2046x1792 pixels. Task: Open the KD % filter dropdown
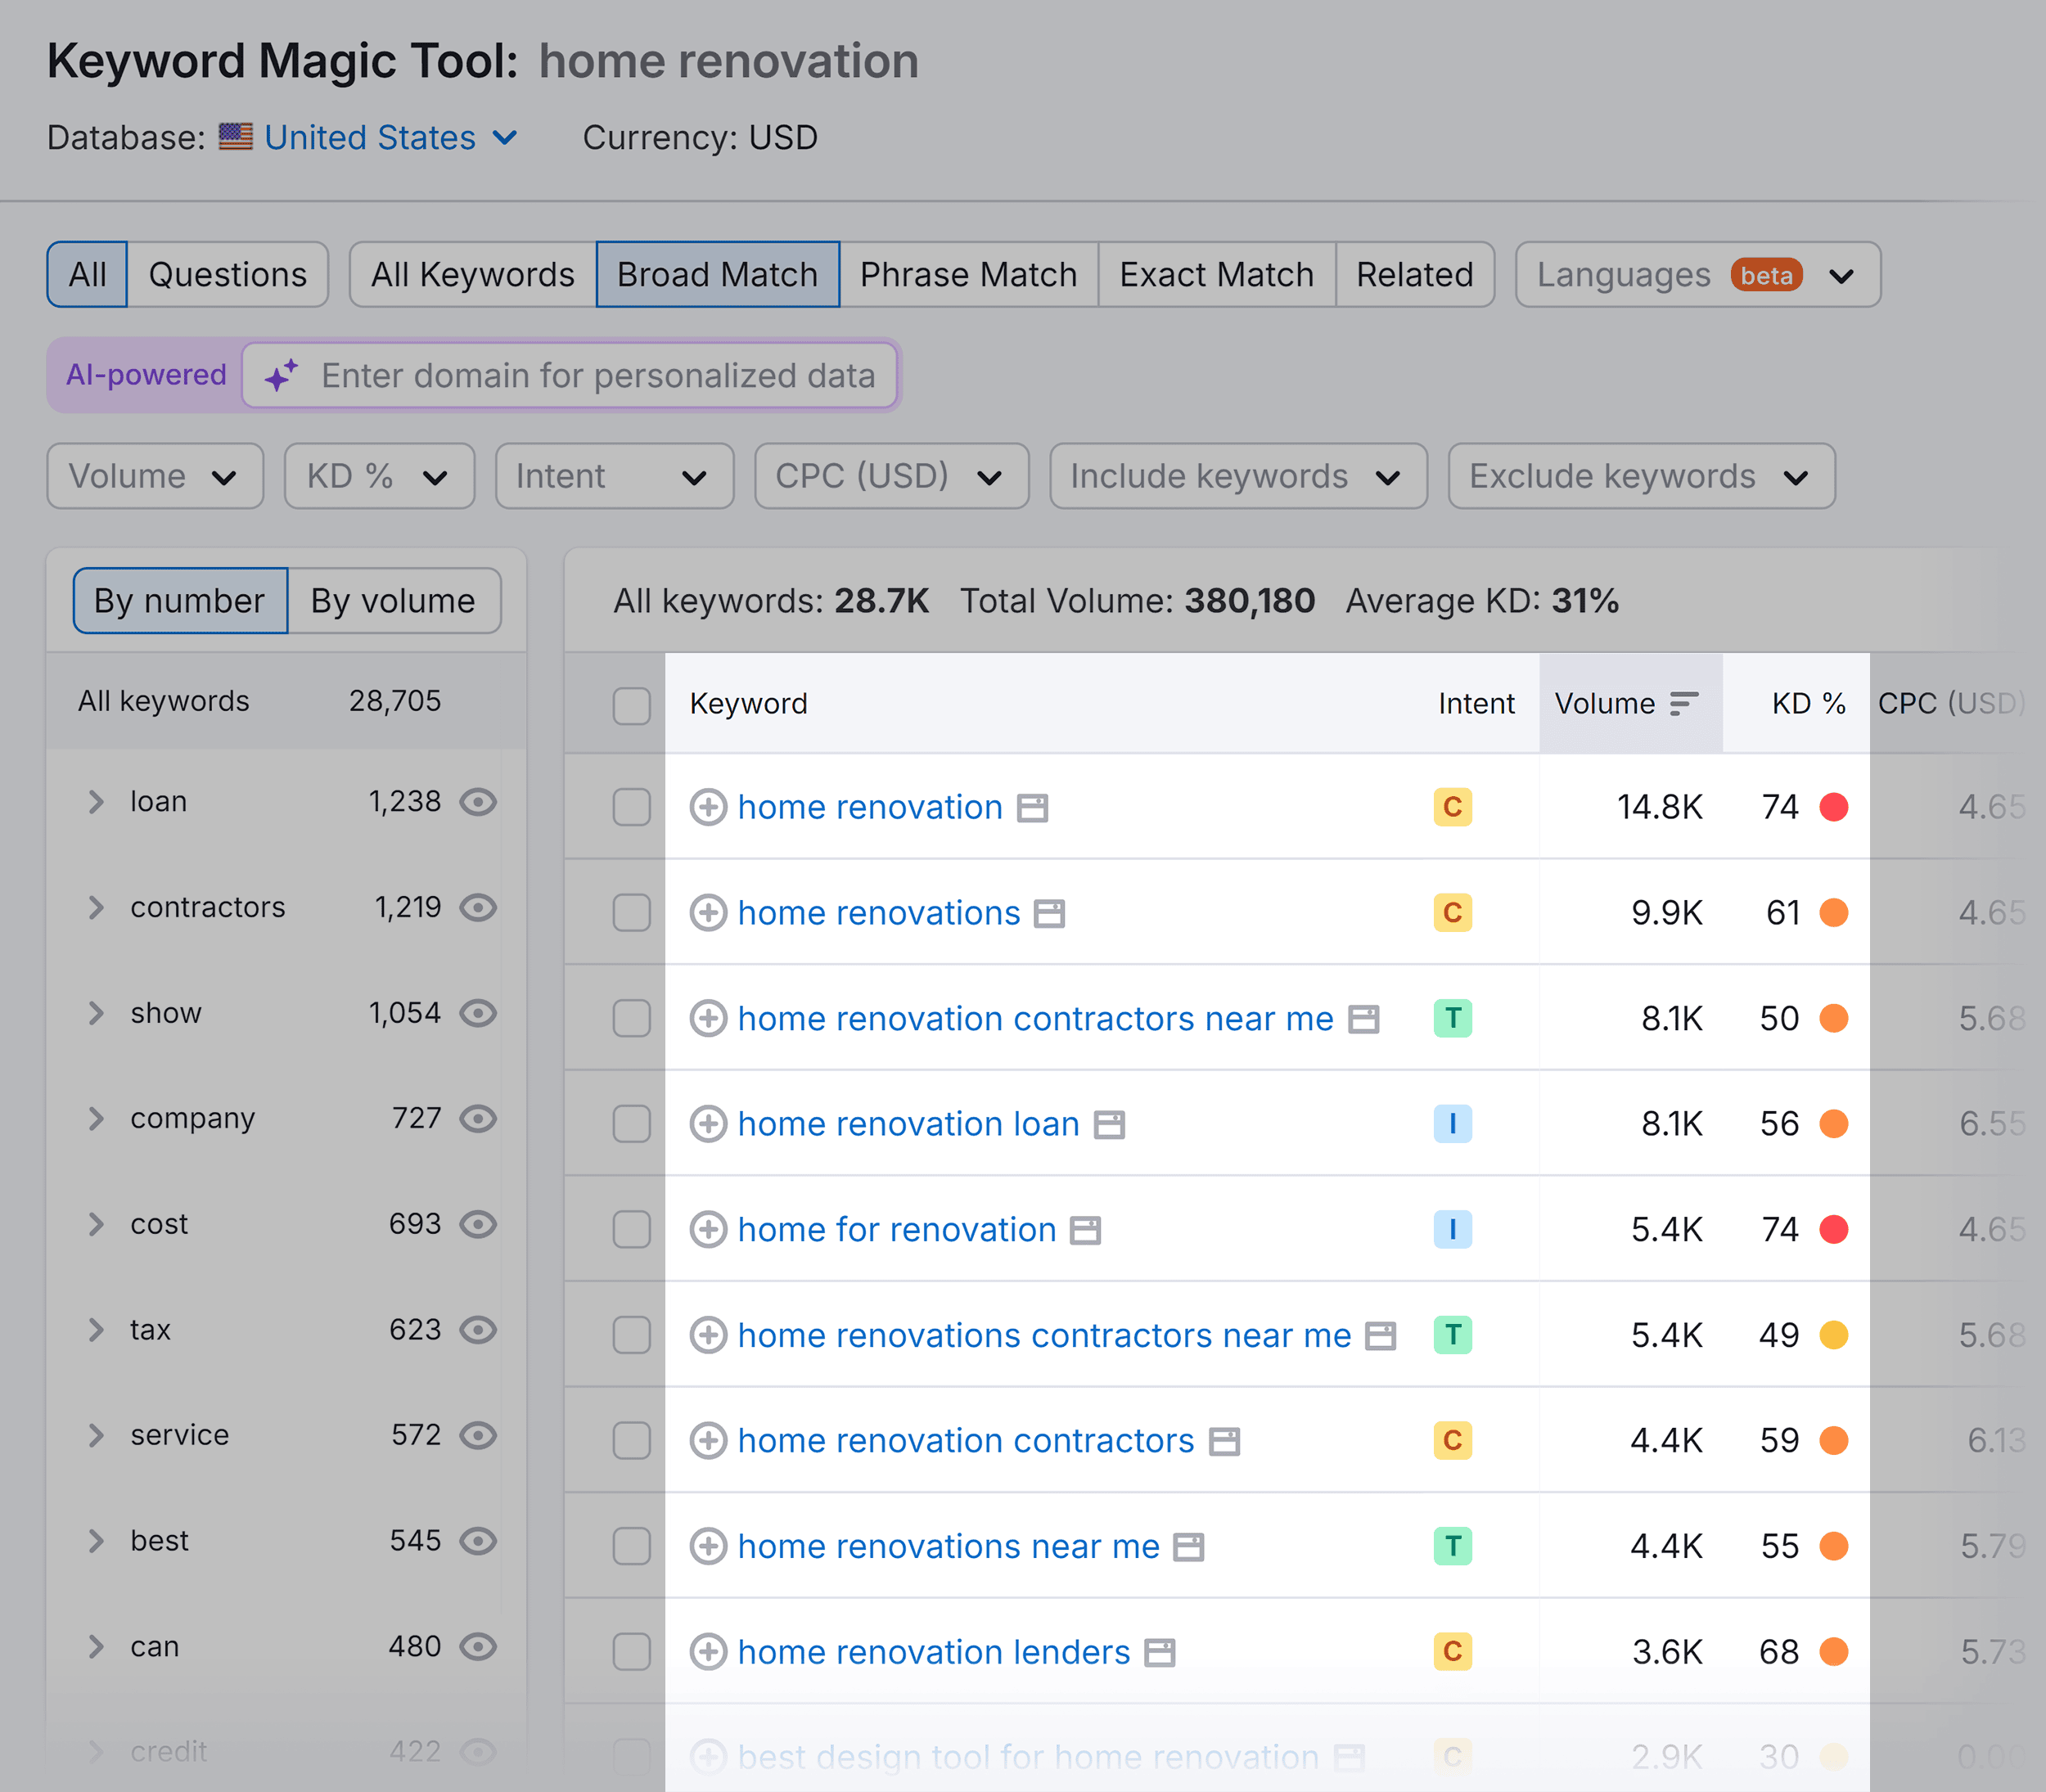pyautogui.click(x=379, y=476)
